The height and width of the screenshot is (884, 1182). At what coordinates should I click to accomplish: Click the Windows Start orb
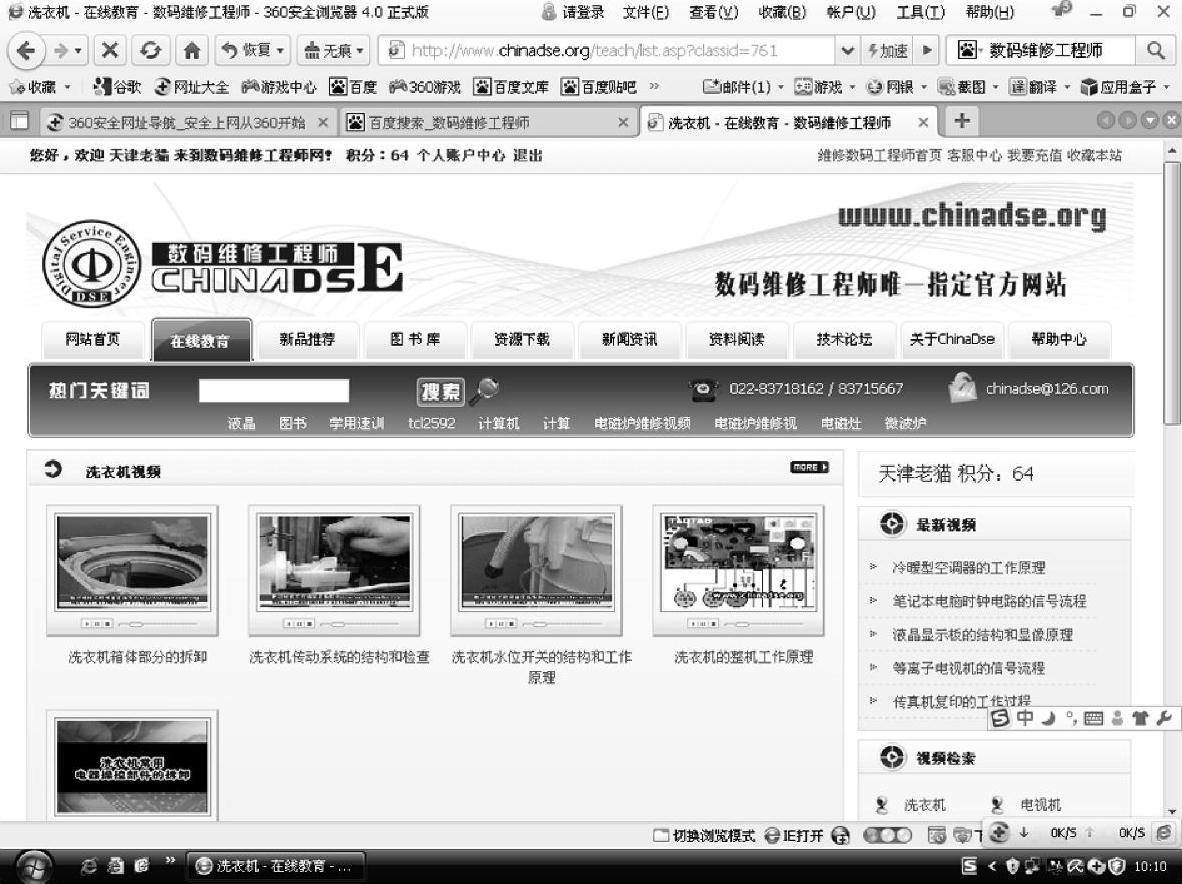33,867
